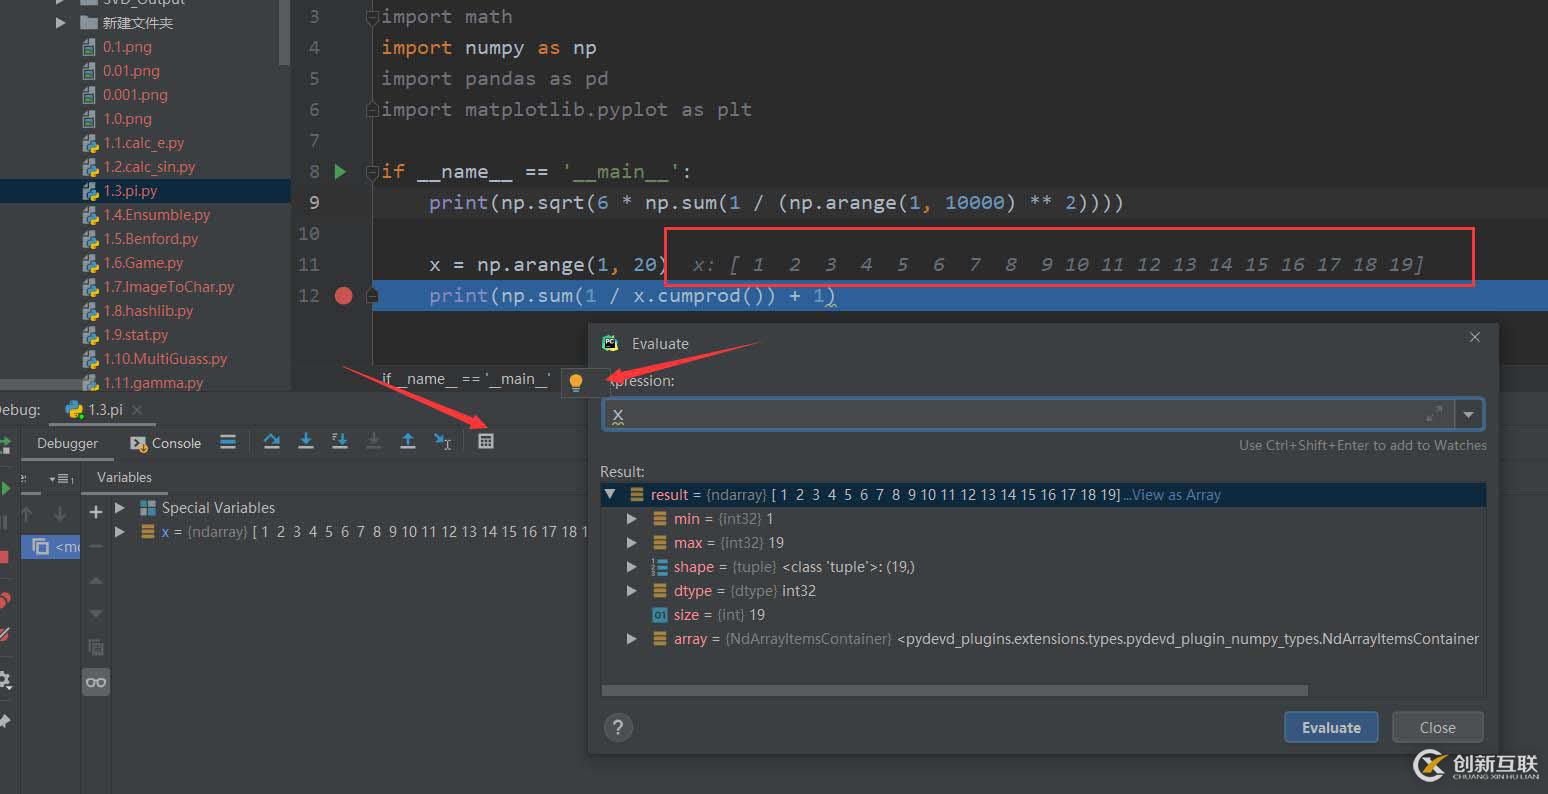The height and width of the screenshot is (794, 1548).
Task: Click the expand expression field icon
Action: 1434,413
